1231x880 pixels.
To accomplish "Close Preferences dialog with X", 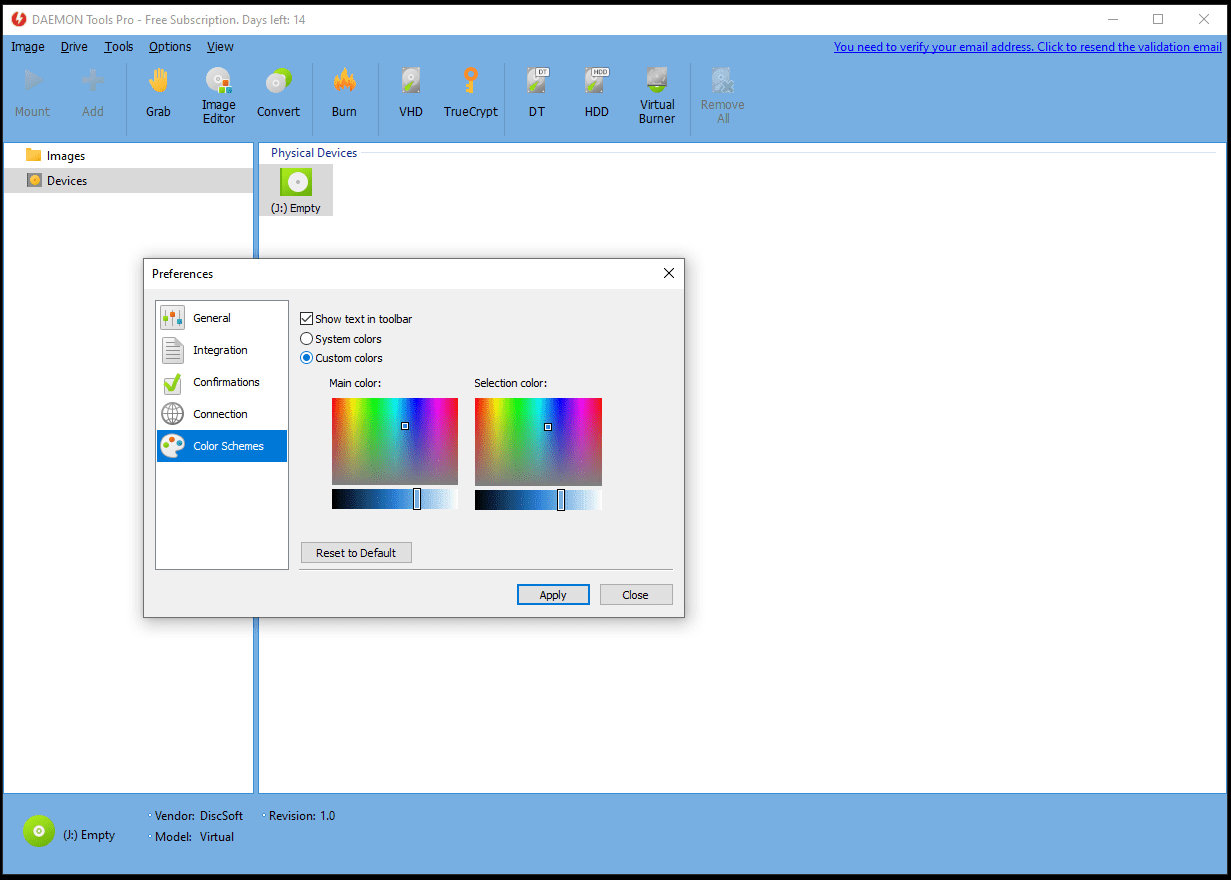I will [x=669, y=273].
